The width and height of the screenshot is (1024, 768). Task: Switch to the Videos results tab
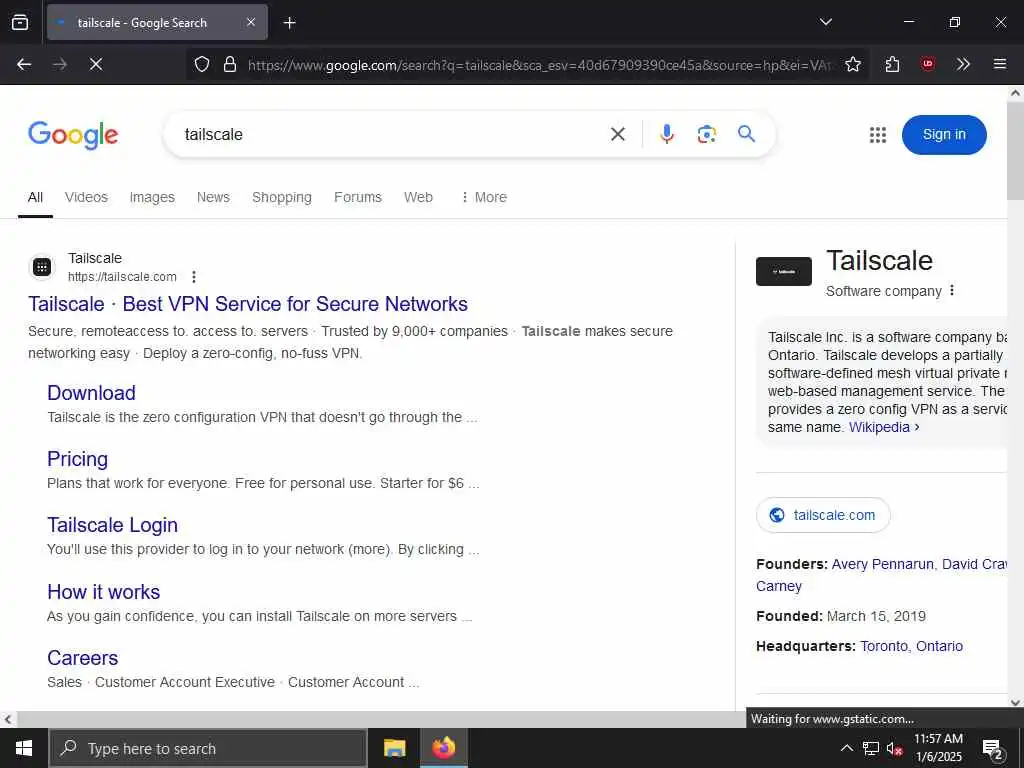(x=86, y=197)
